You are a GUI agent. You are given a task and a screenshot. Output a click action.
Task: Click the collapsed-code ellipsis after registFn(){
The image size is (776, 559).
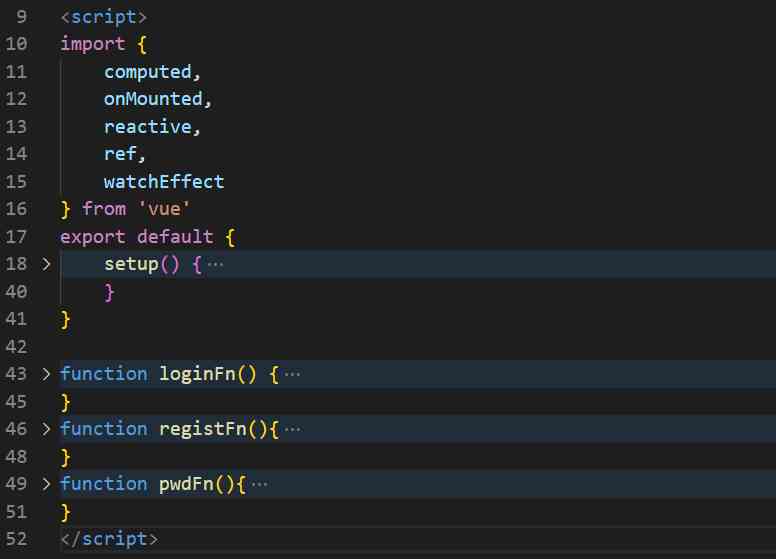pyautogui.click(x=292, y=429)
